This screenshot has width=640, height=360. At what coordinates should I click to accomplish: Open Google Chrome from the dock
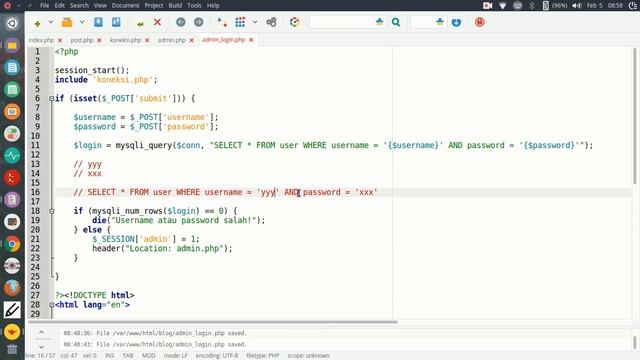pos(12,244)
